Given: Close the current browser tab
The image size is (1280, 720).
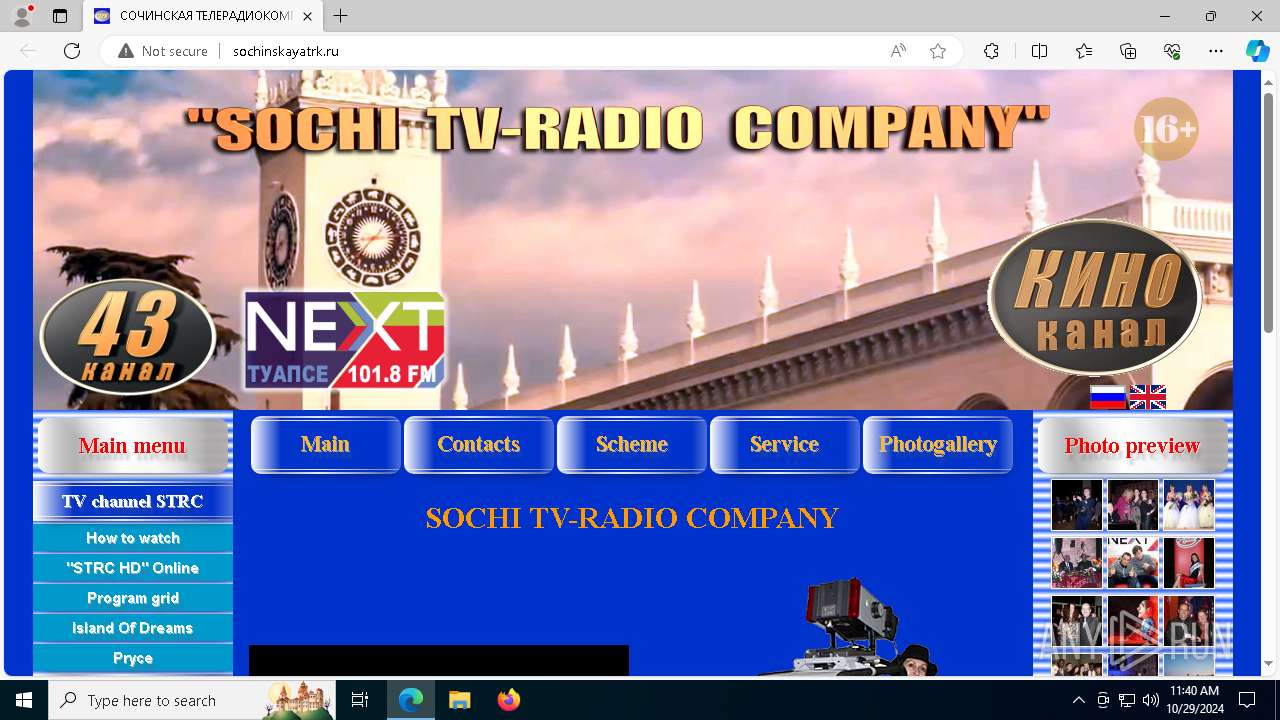Looking at the screenshot, I should click(305, 16).
